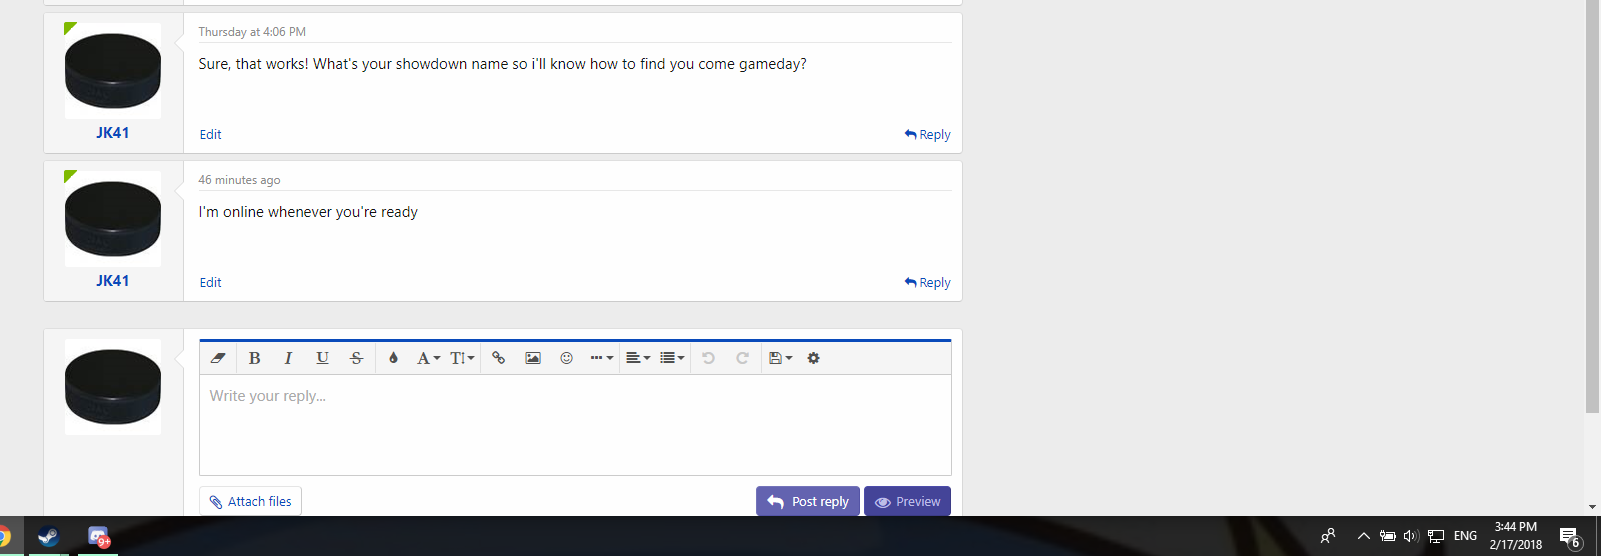Show hidden system tray icons chevron
The height and width of the screenshot is (556, 1601).
click(1363, 536)
